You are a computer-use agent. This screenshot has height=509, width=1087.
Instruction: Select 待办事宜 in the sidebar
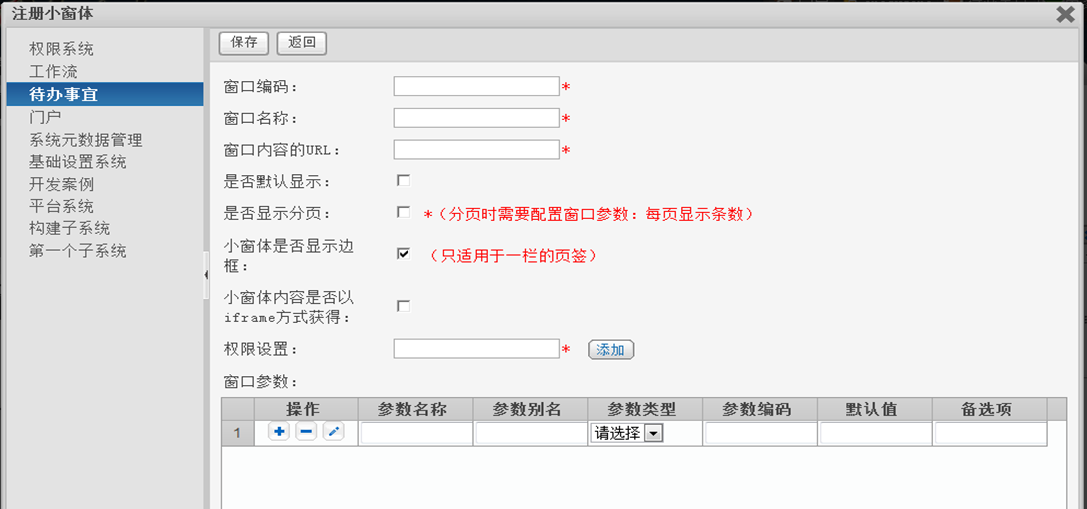pyautogui.click(x=105, y=94)
